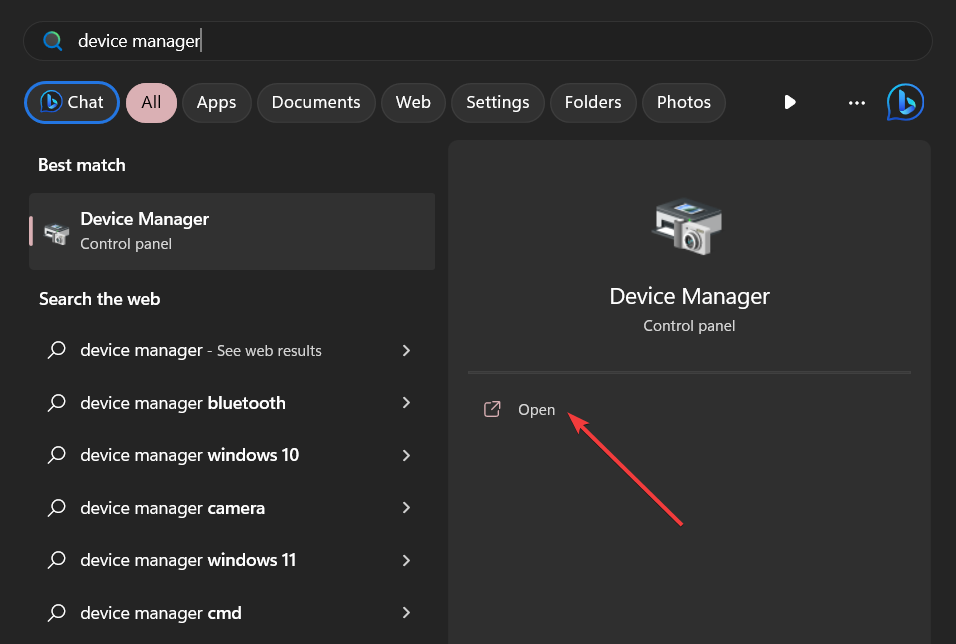956x644 pixels.
Task: Click inside the search text field
Action: 500,41
